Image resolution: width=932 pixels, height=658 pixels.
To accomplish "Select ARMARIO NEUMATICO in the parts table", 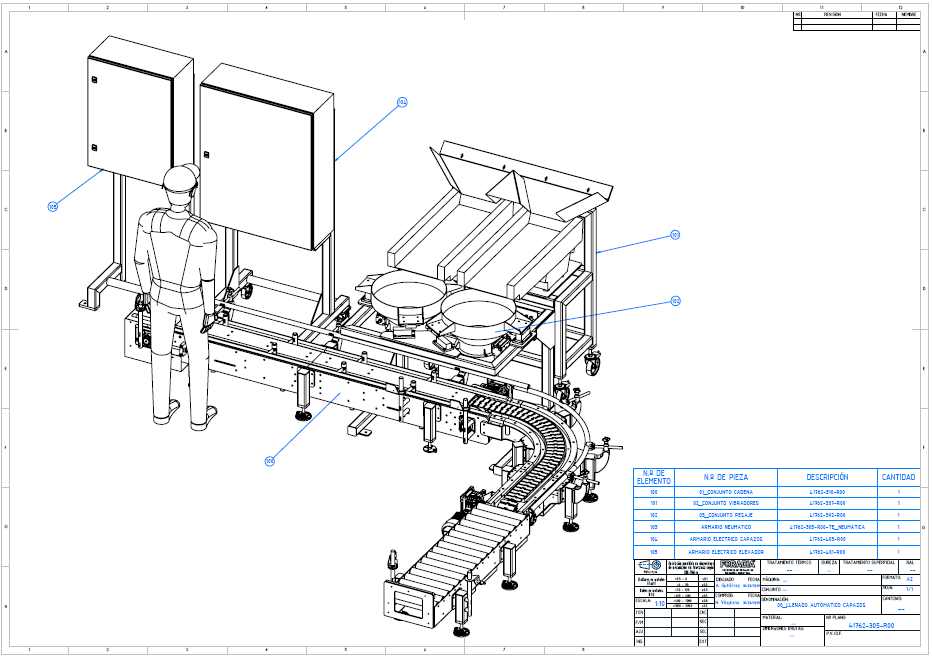I will pos(725,526).
